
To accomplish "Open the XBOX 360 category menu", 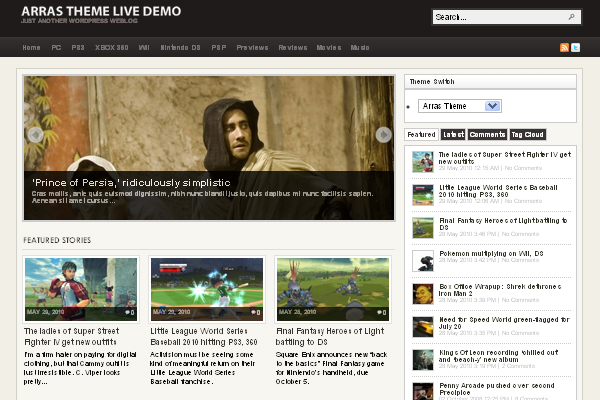I will point(111,47).
